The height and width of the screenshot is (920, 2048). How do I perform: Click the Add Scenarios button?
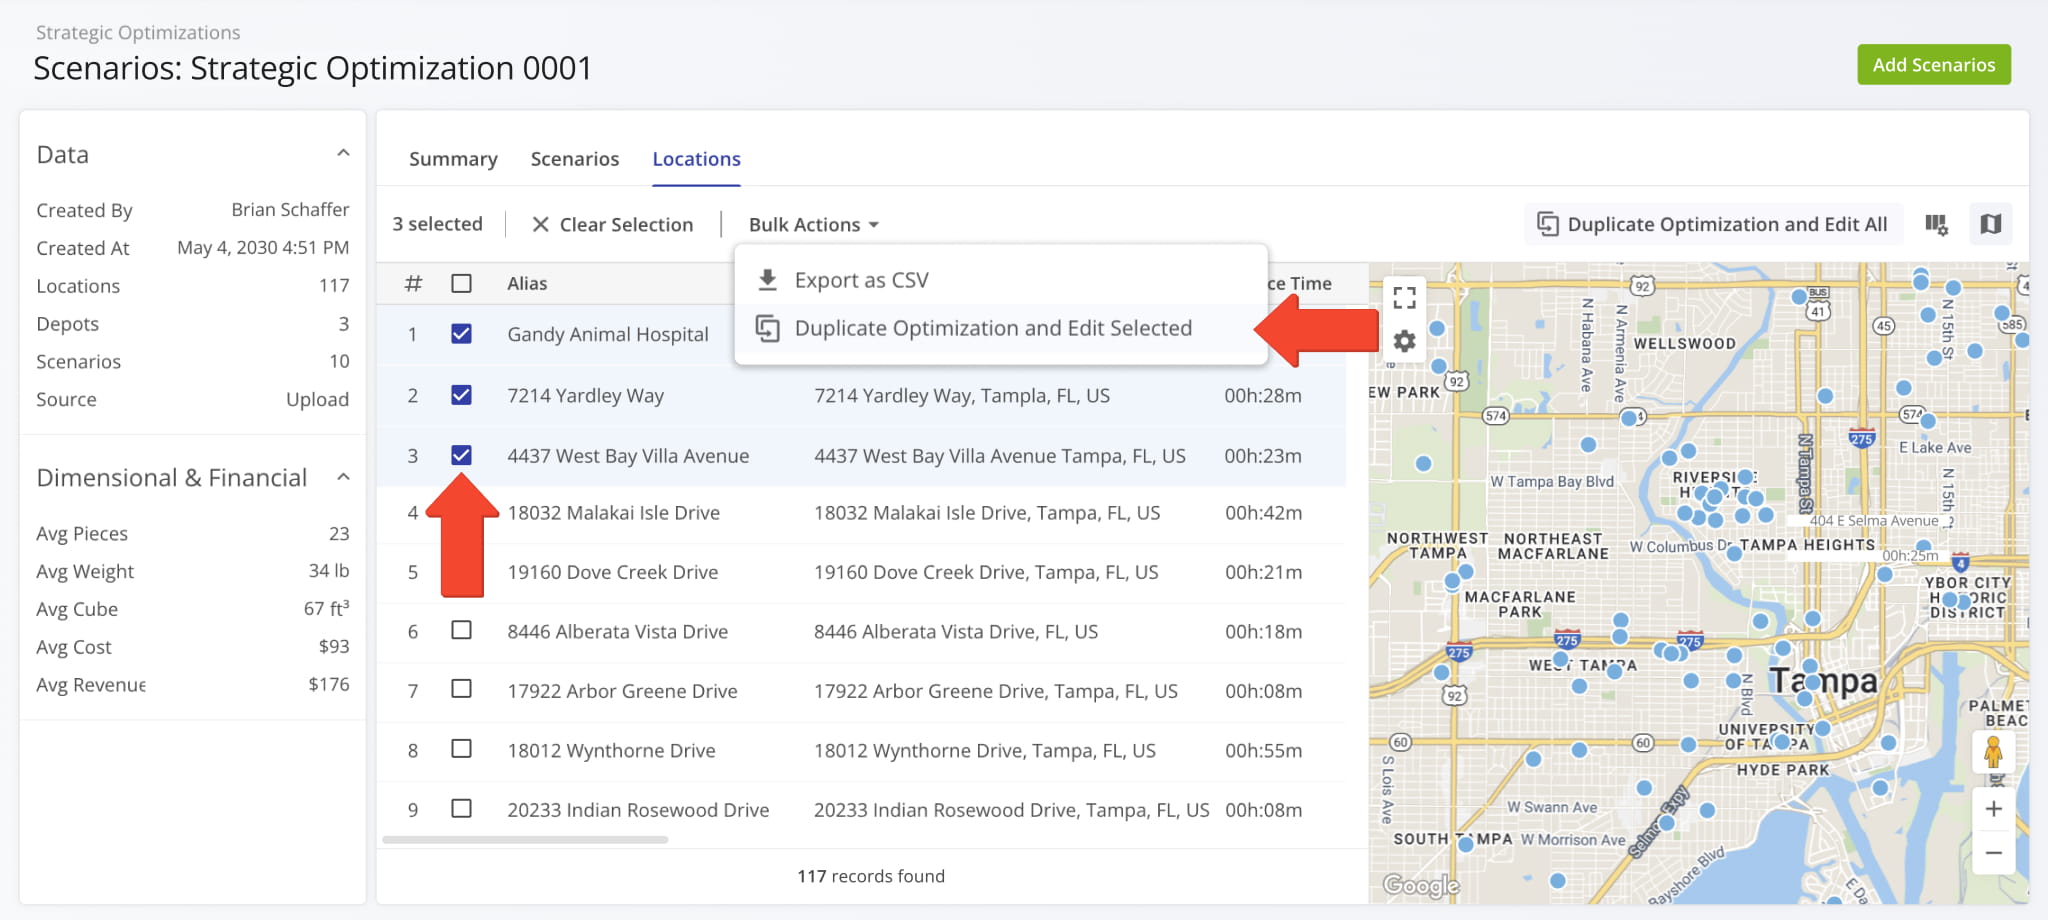[x=1933, y=65]
